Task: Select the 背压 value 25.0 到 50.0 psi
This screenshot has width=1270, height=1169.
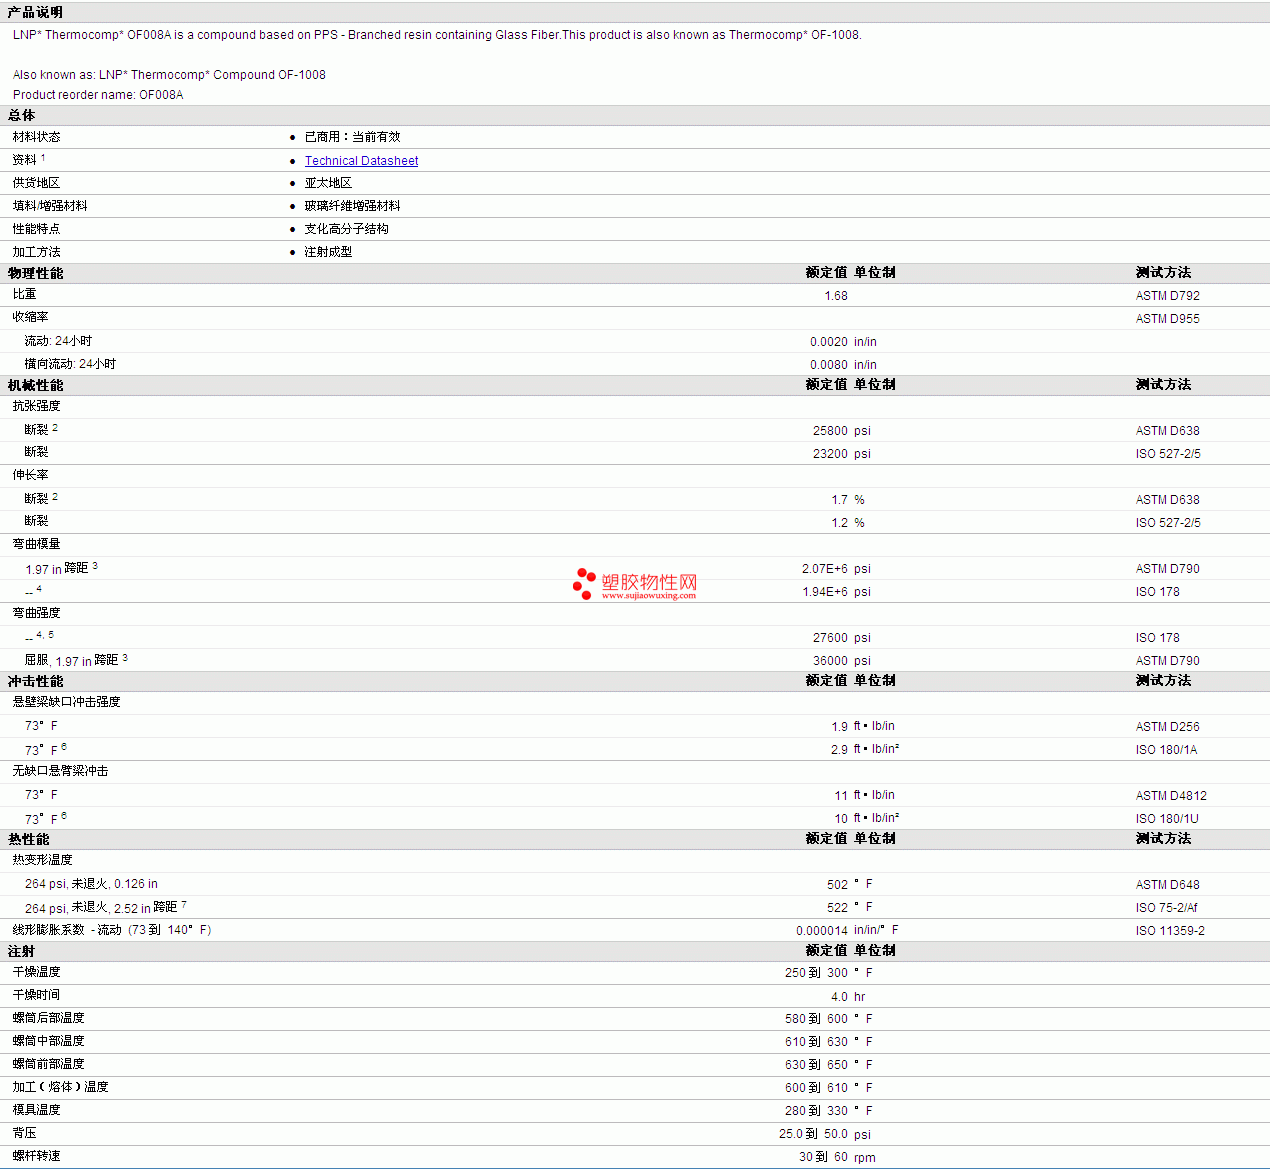Action: 825,1135
